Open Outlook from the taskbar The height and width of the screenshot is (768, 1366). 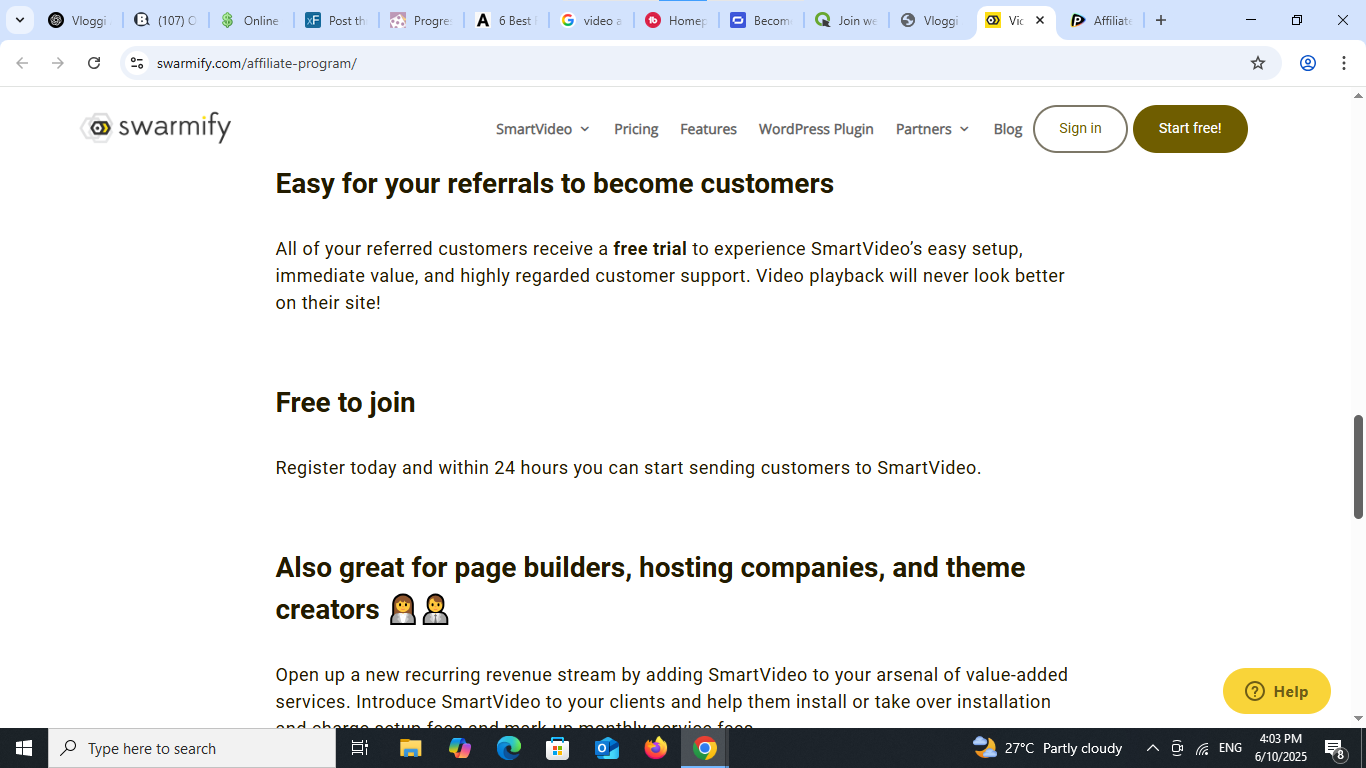(x=607, y=748)
